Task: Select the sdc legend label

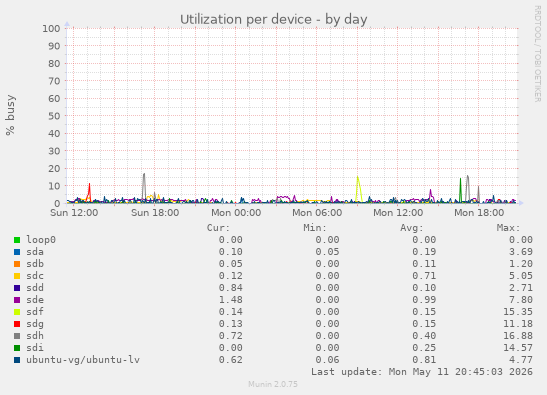Action: (x=35, y=276)
